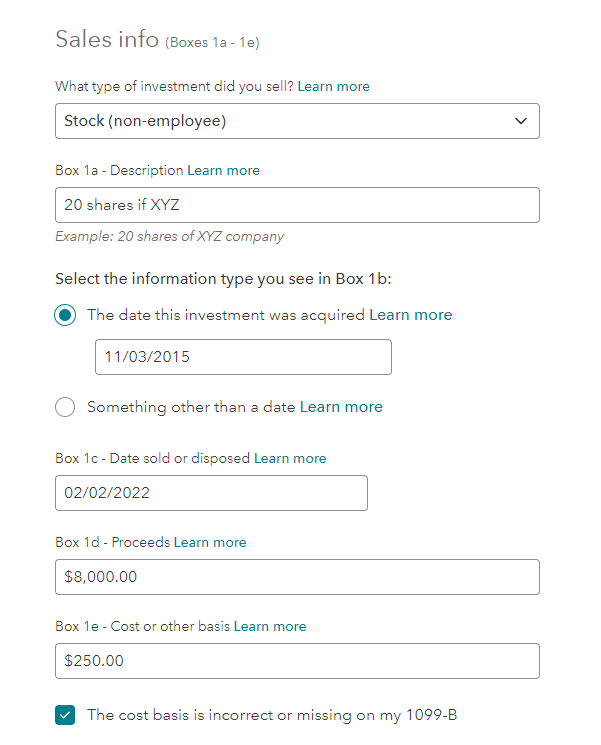
Task: Open Learn more for 'Something other than a date'
Action: (x=340, y=407)
